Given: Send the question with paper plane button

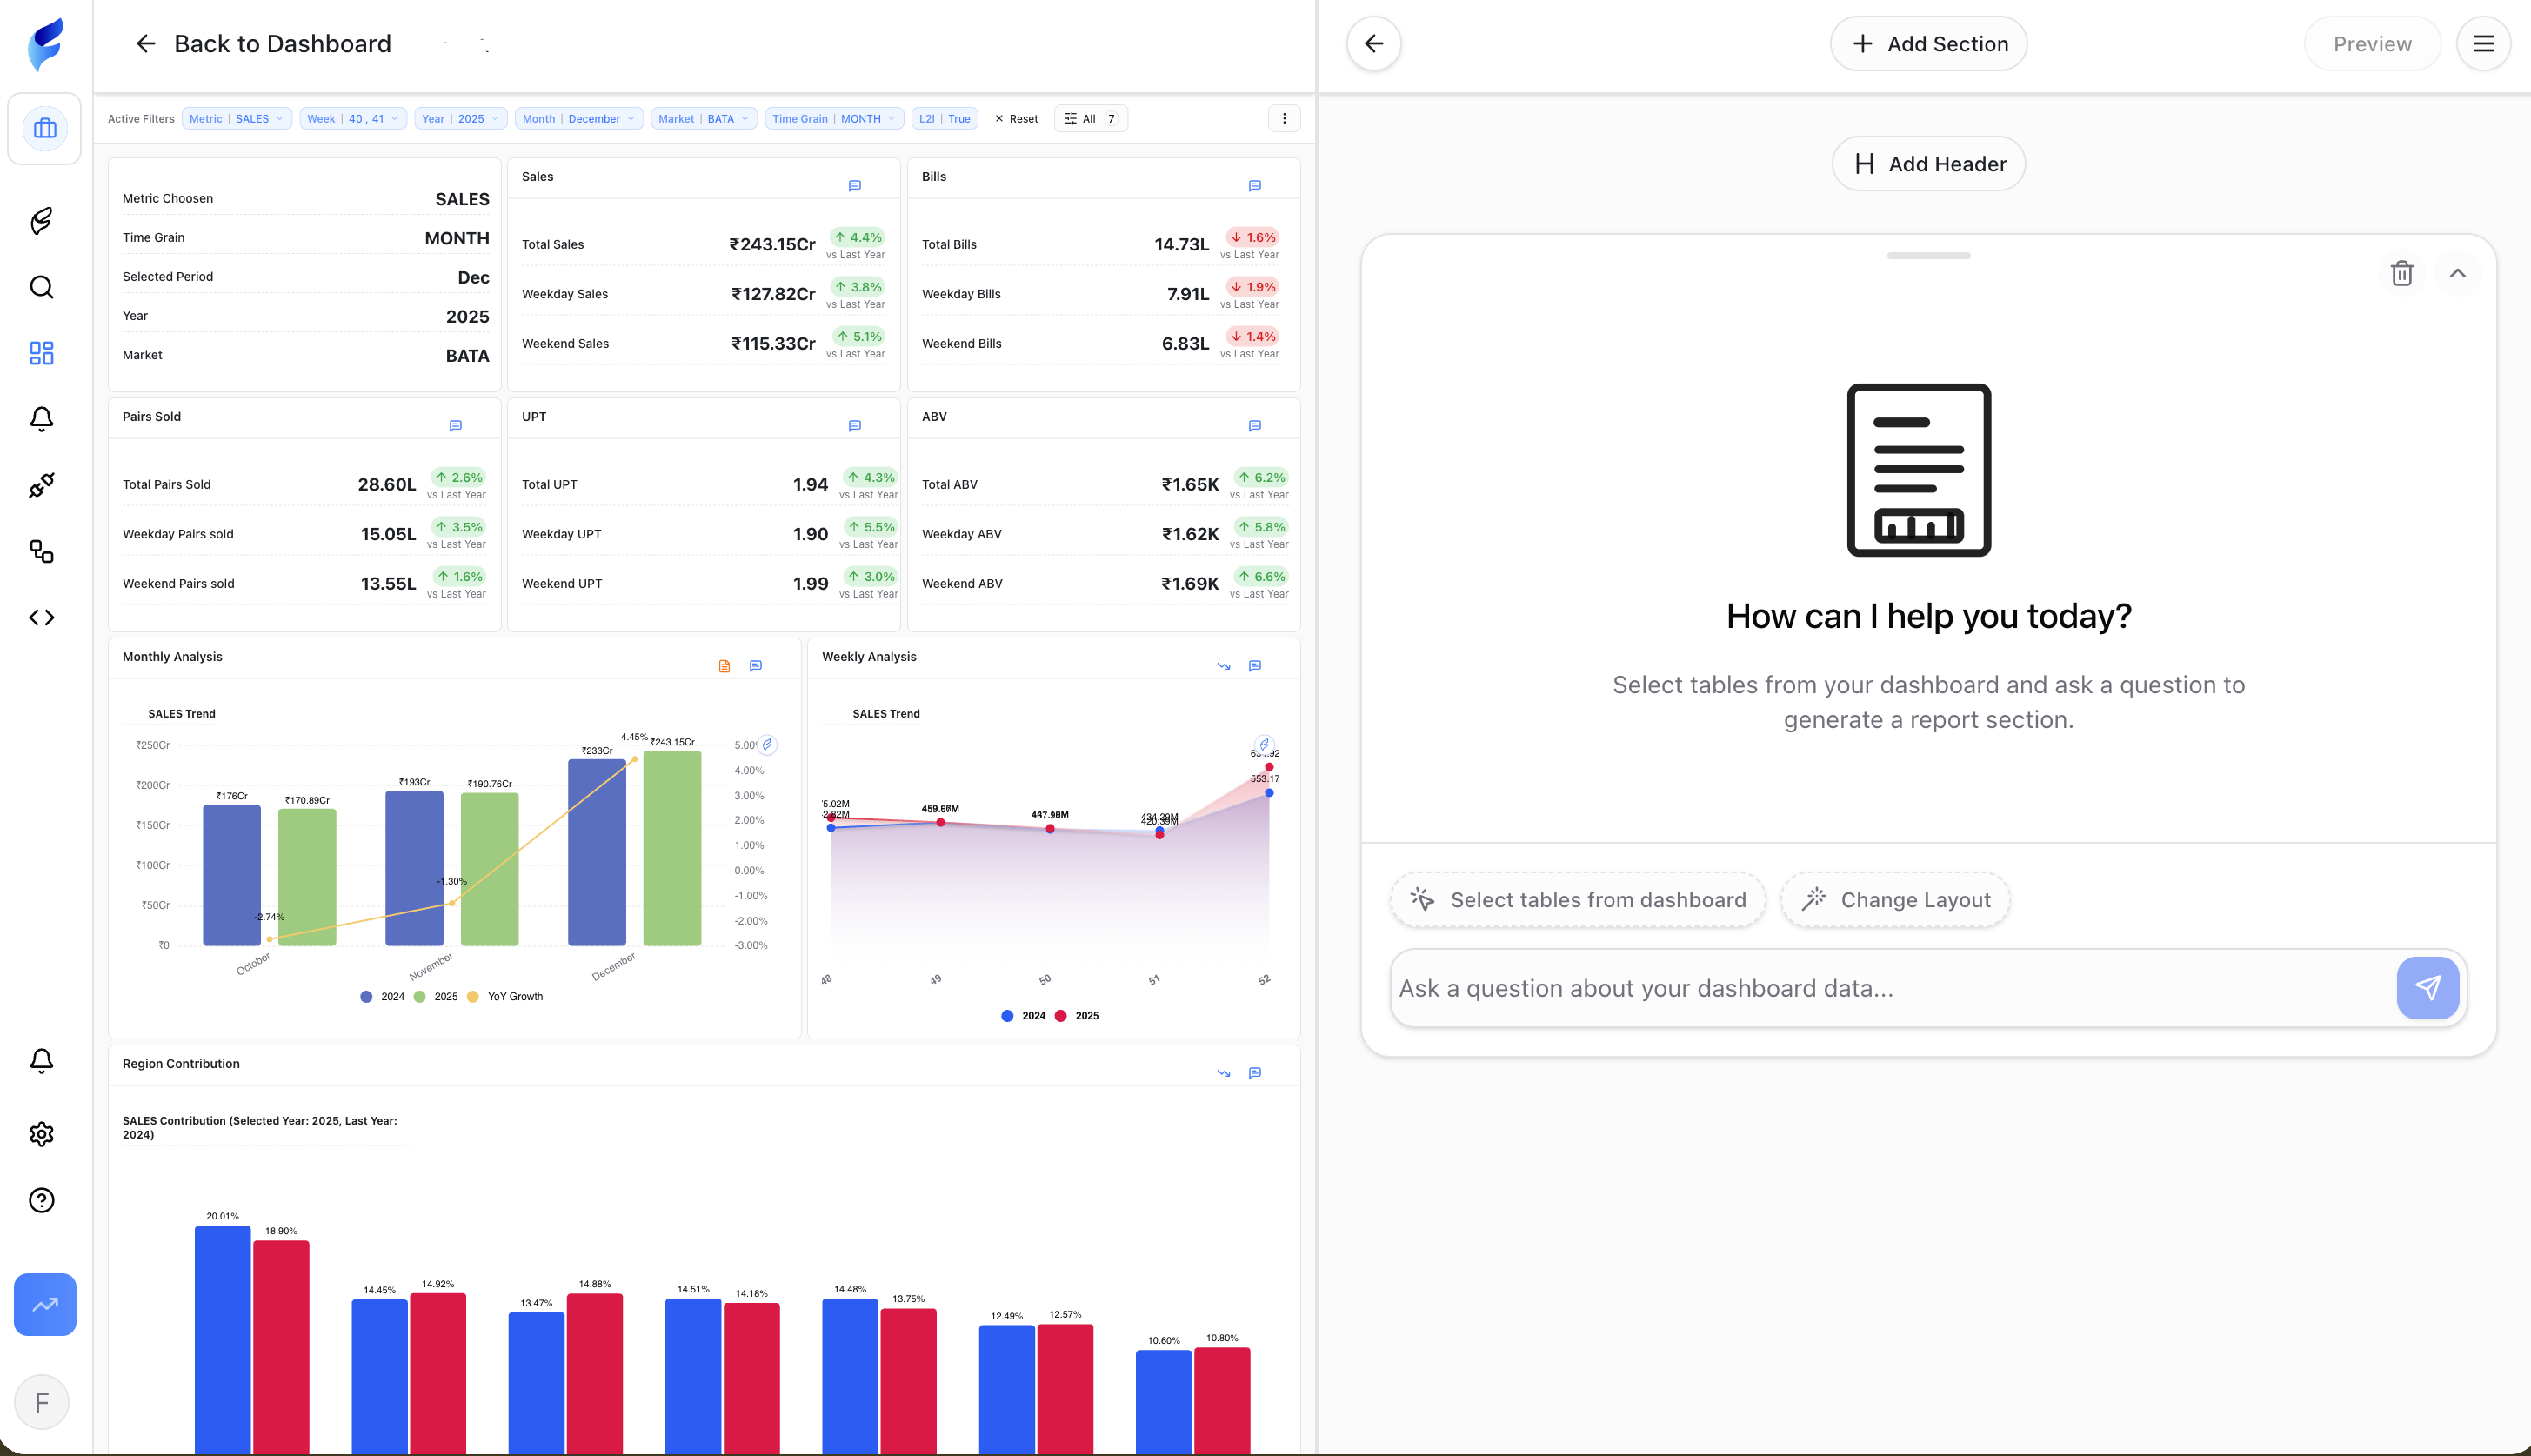Looking at the screenshot, I should [x=2427, y=988].
